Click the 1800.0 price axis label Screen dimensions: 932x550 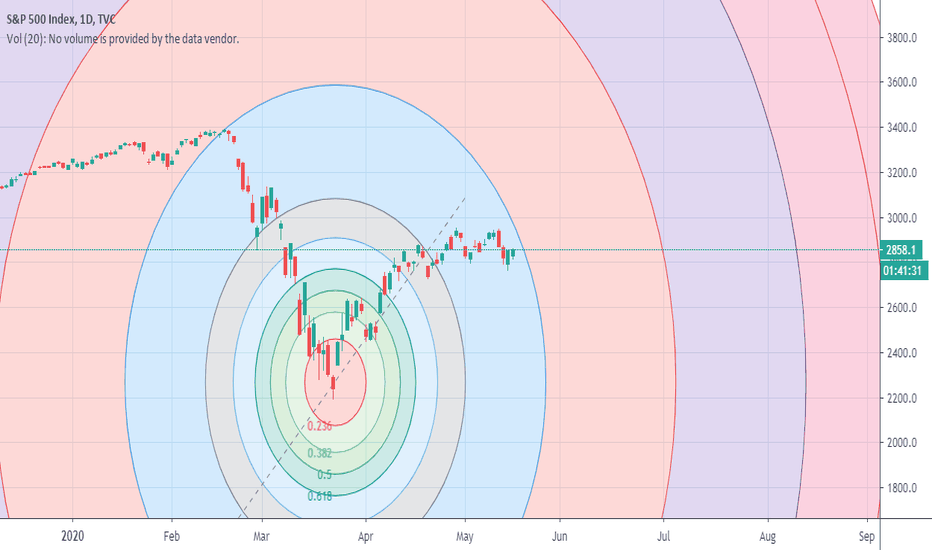[902, 488]
